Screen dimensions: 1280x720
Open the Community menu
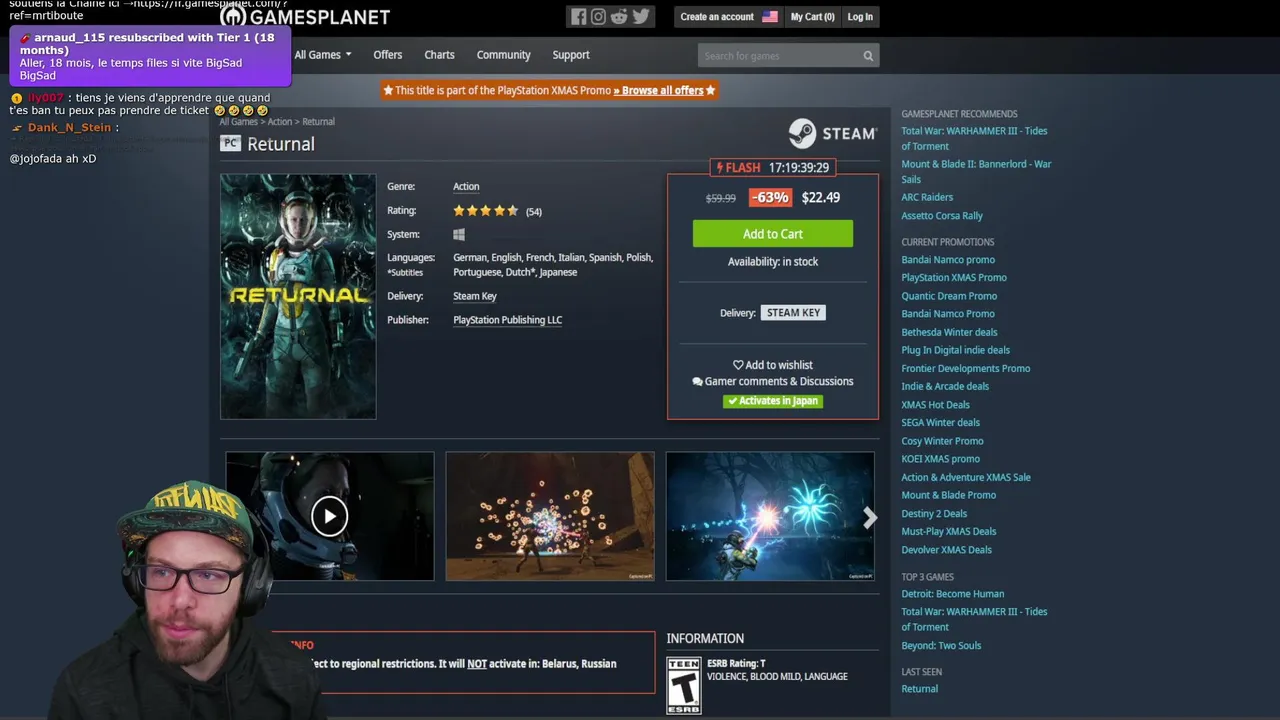coord(503,55)
